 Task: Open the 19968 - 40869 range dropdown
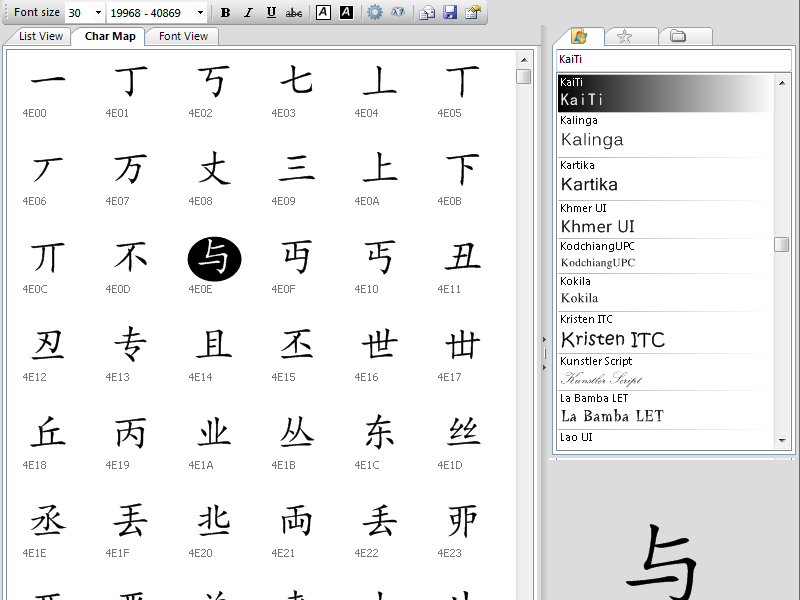tap(200, 13)
